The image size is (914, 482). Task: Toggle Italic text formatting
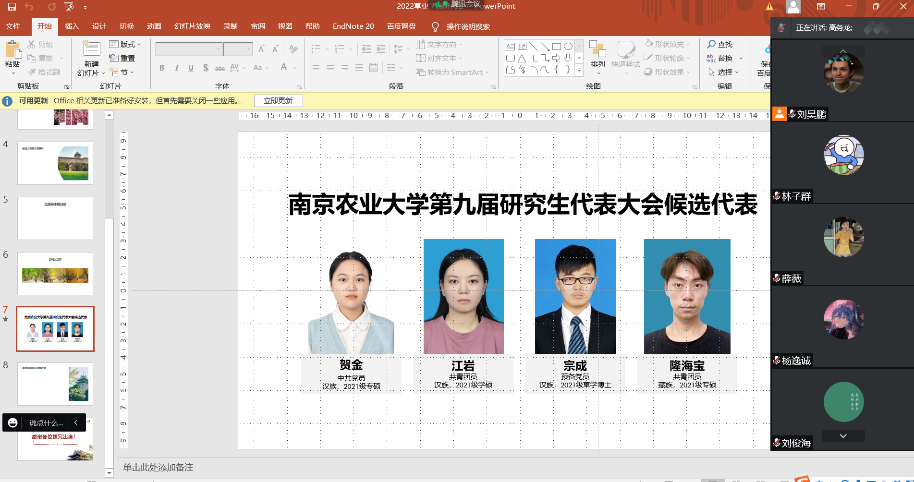176,68
